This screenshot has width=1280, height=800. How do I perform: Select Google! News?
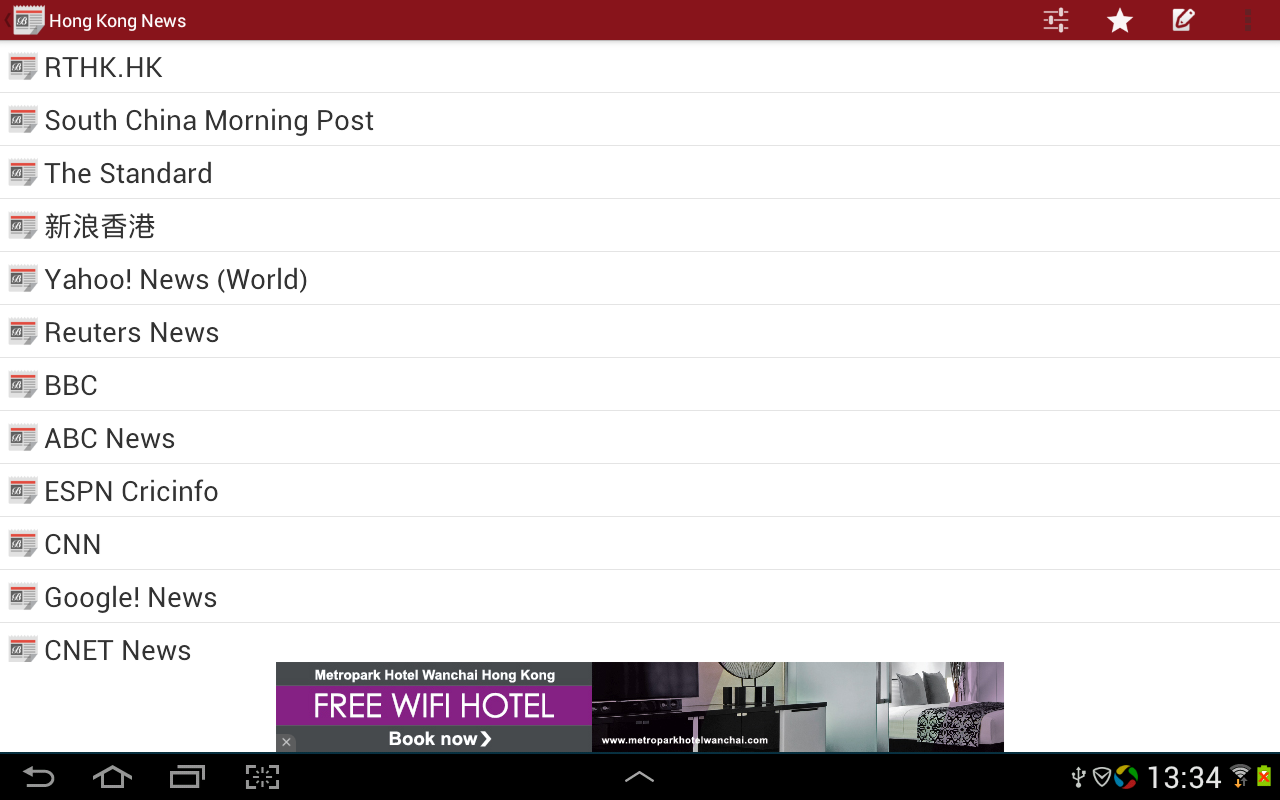pos(640,597)
